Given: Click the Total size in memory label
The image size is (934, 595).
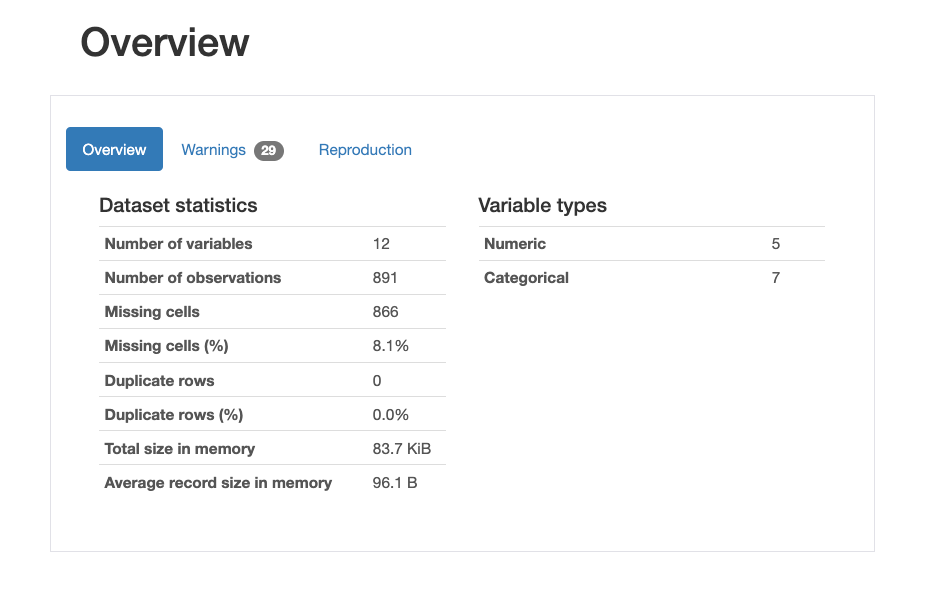Looking at the screenshot, I should (x=179, y=448).
